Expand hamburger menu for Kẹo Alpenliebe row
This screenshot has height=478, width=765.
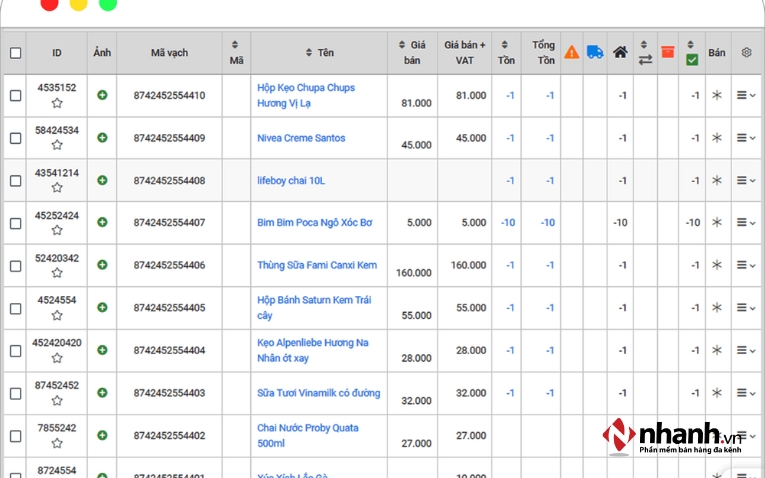point(746,351)
